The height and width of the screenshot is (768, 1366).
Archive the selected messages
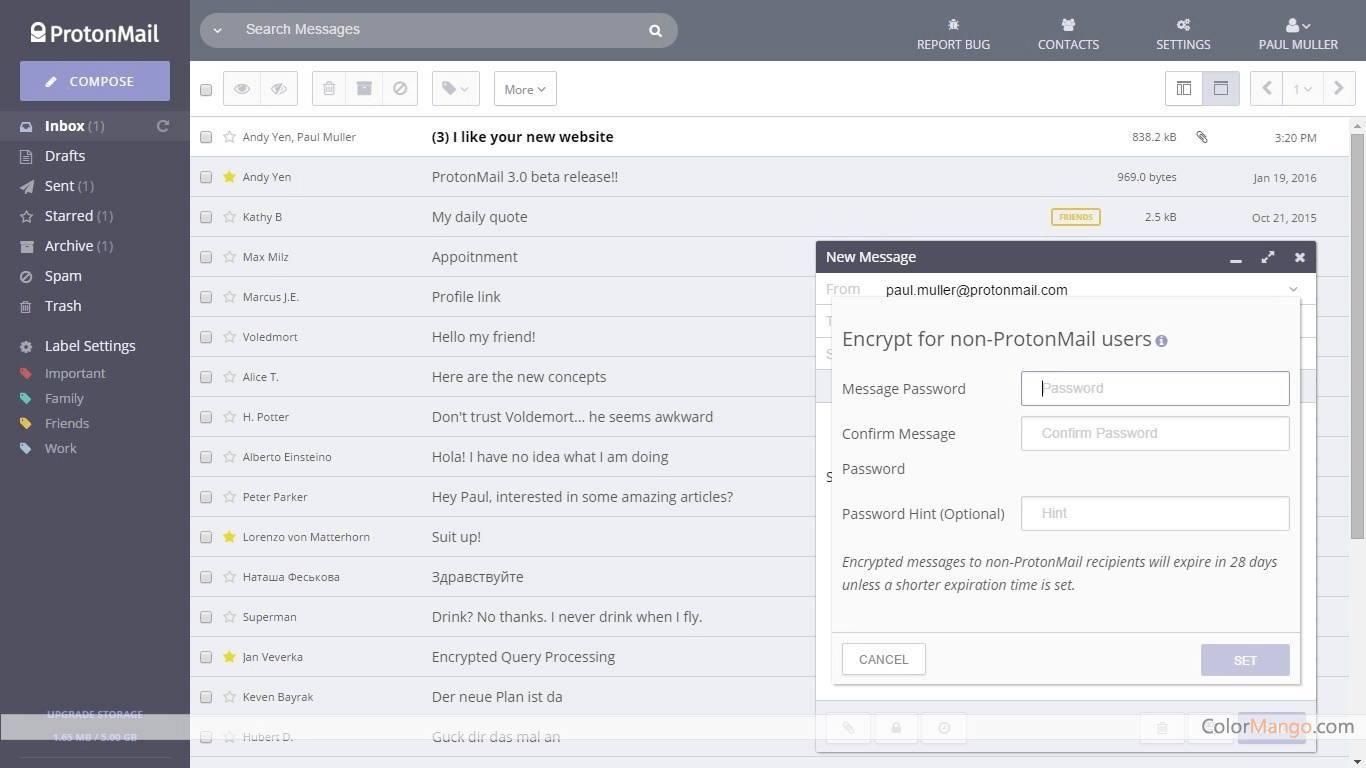(364, 89)
